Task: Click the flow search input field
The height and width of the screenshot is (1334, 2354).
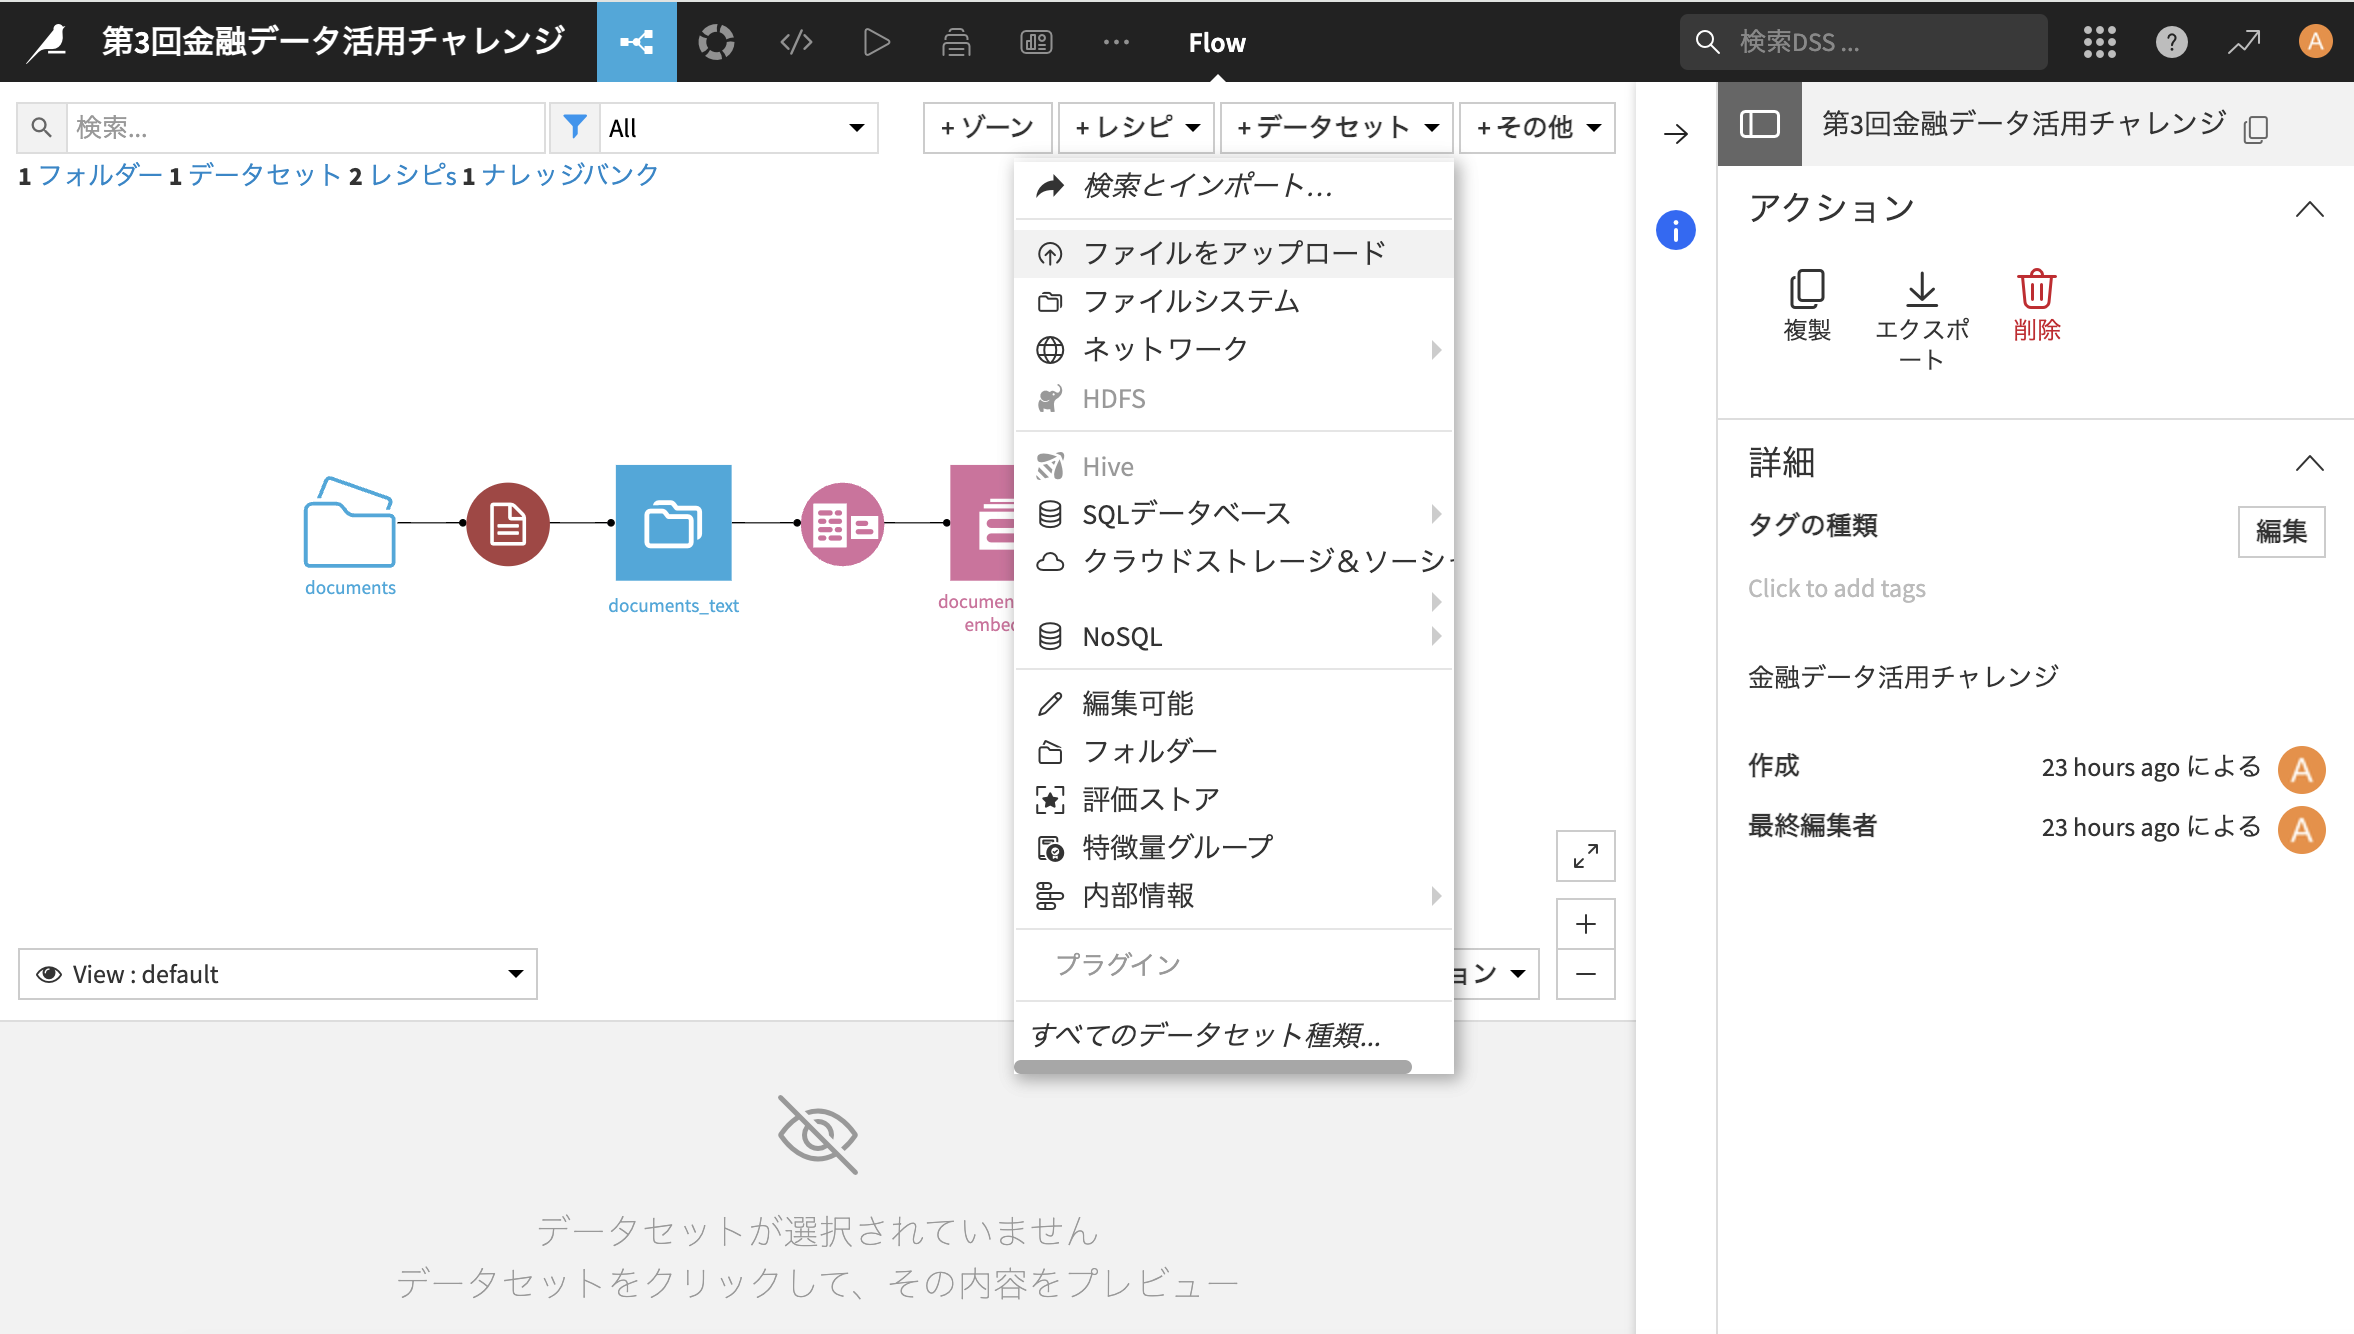Action: [x=305, y=128]
